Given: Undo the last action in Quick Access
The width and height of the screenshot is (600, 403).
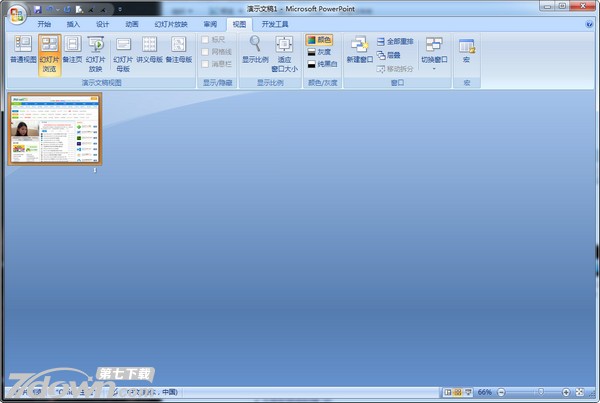Looking at the screenshot, I should coord(50,9).
